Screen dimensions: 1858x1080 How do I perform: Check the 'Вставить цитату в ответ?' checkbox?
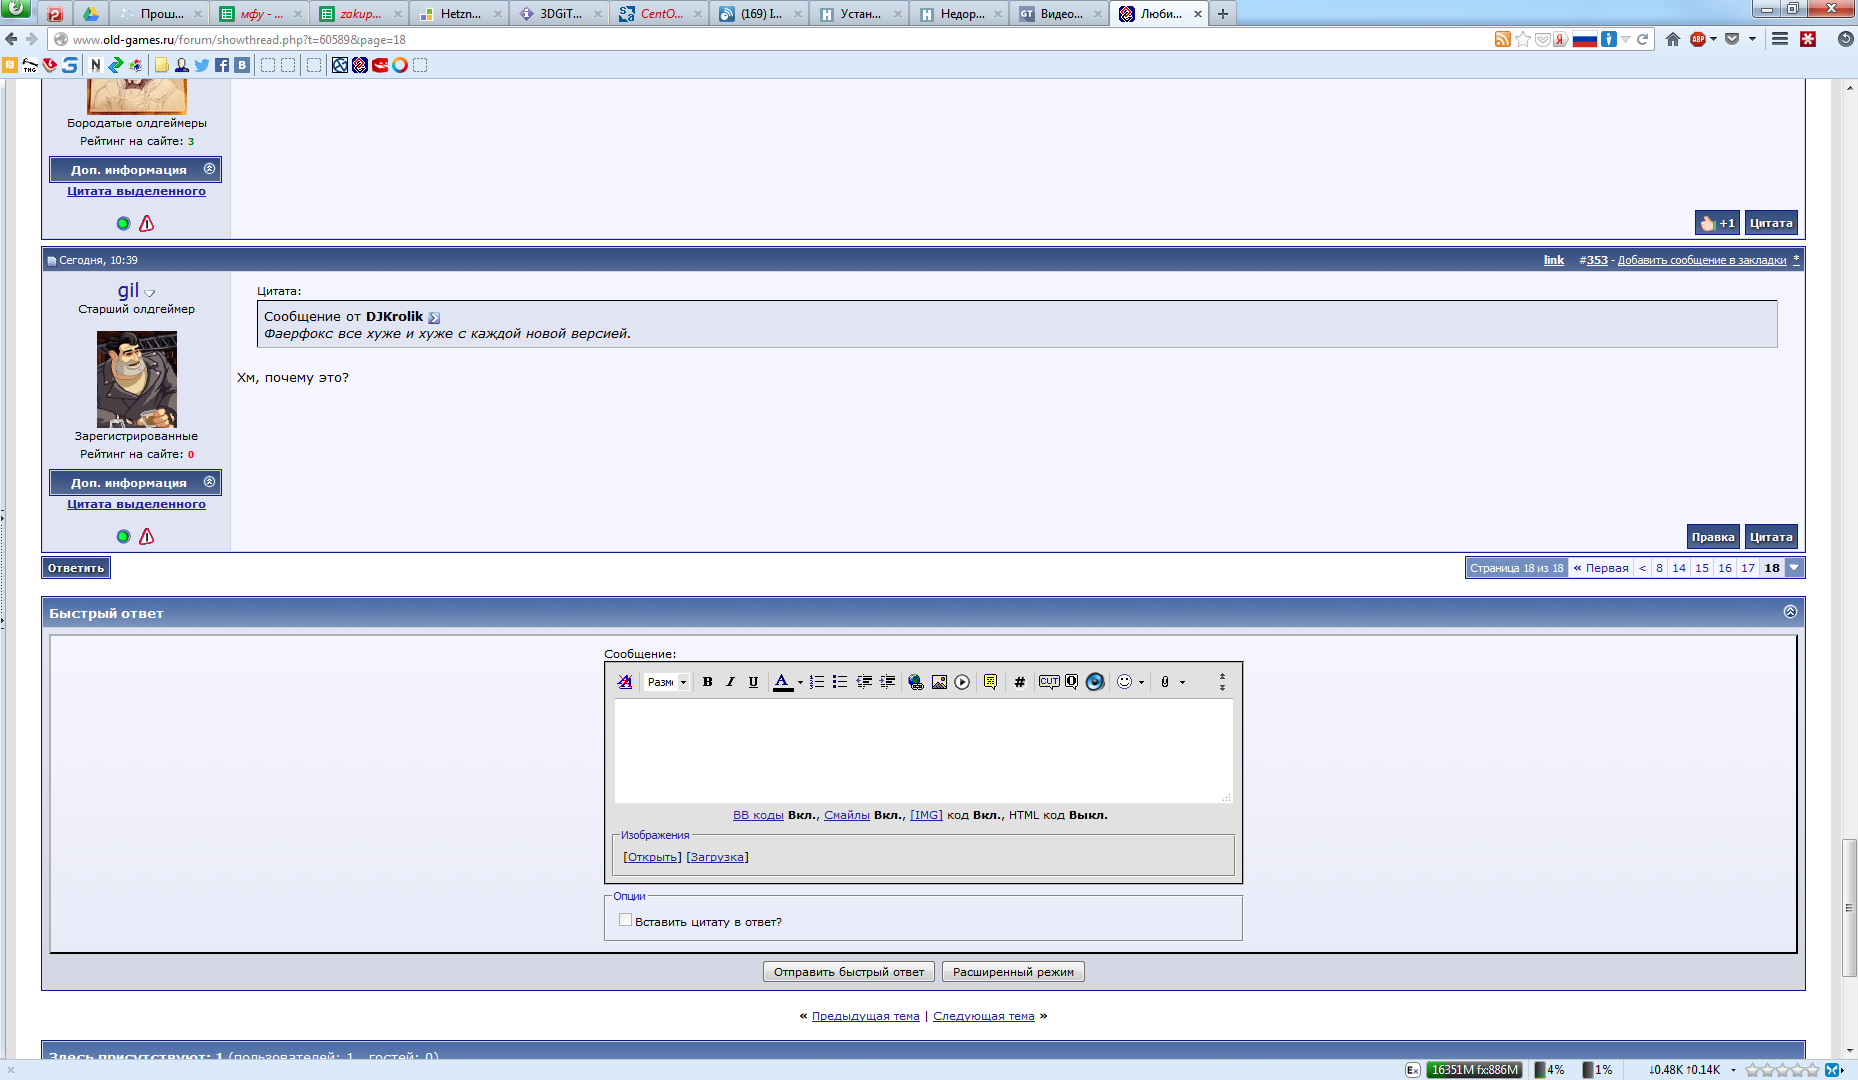coord(625,920)
